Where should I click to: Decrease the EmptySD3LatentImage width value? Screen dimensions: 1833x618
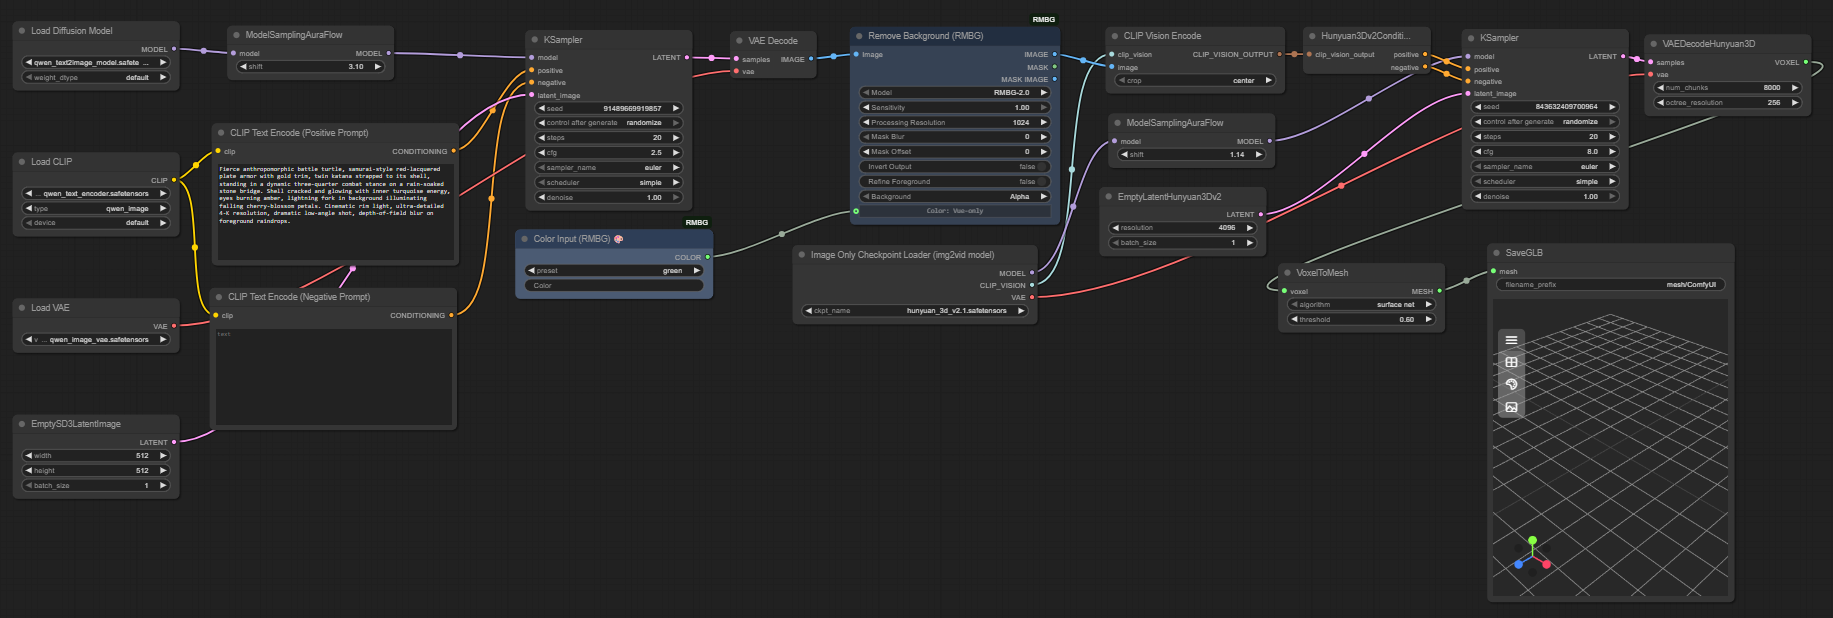click(x=29, y=456)
